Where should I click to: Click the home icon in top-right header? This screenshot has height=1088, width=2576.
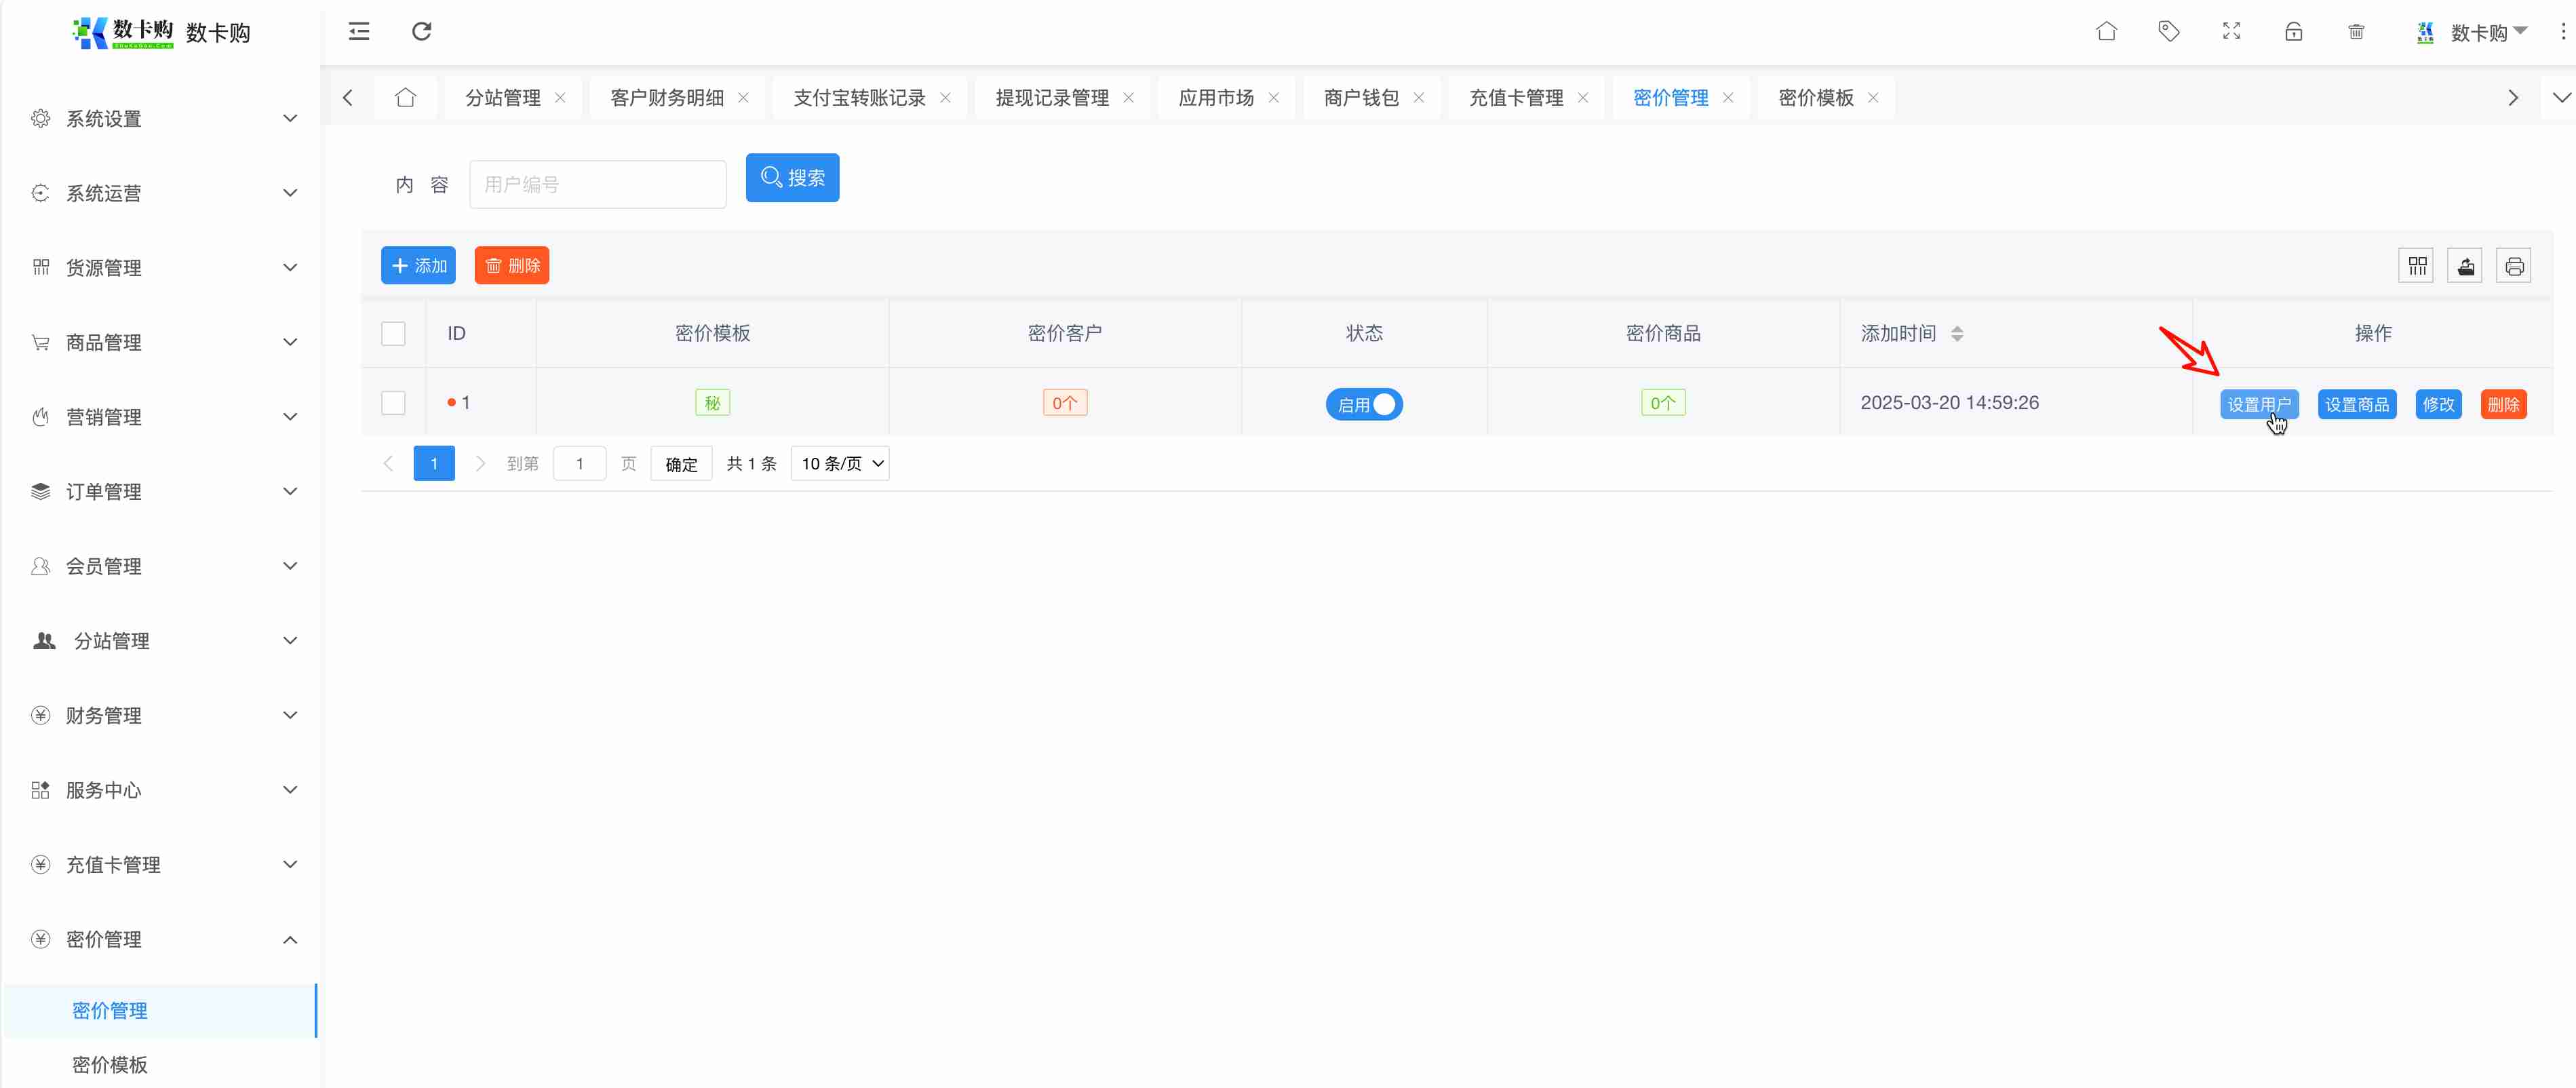(2106, 32)
